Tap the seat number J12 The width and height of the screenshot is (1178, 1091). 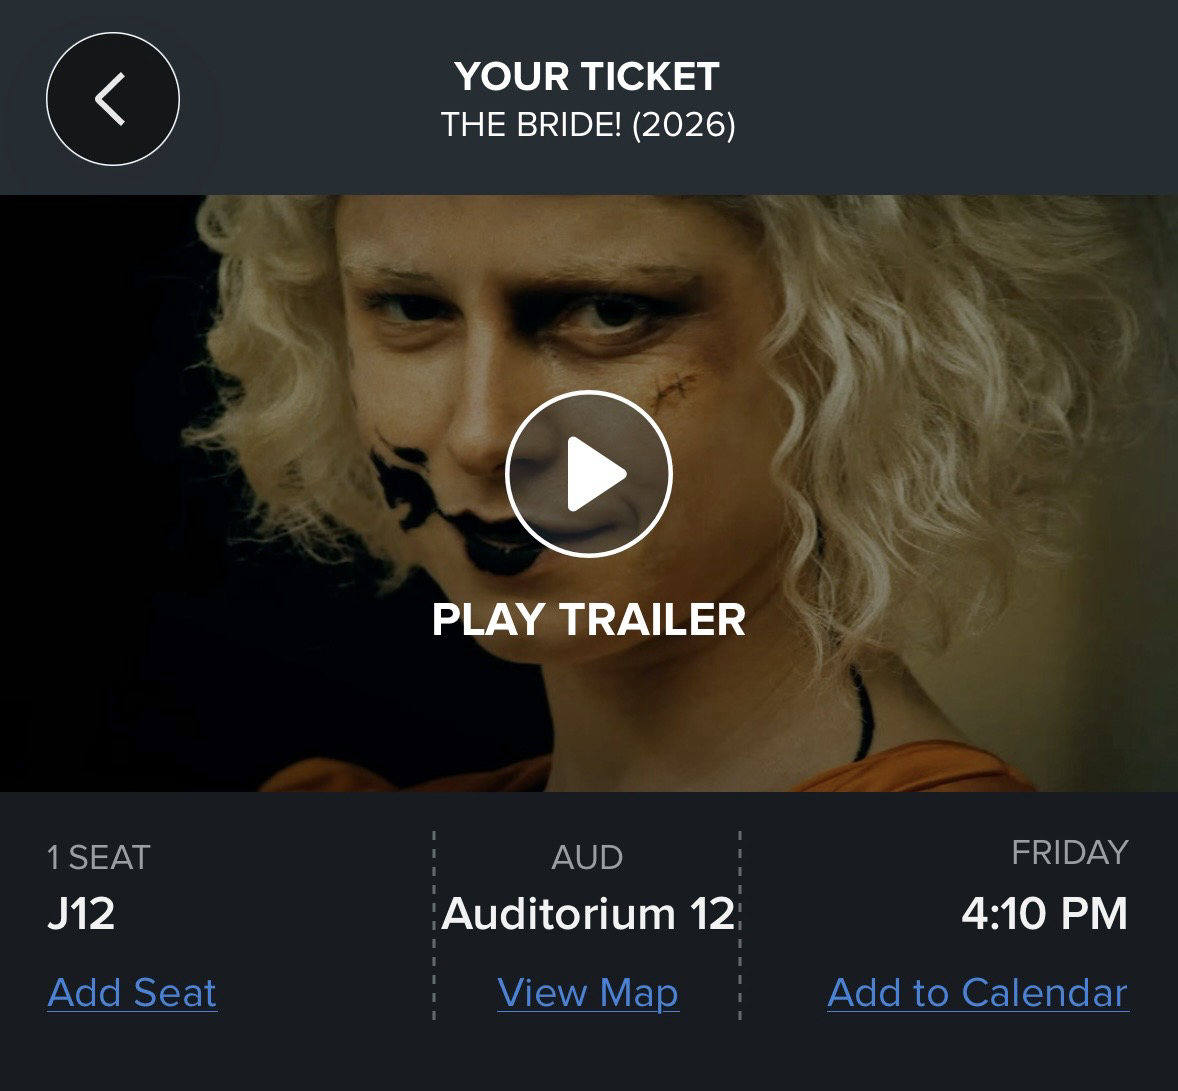[81, 913]
